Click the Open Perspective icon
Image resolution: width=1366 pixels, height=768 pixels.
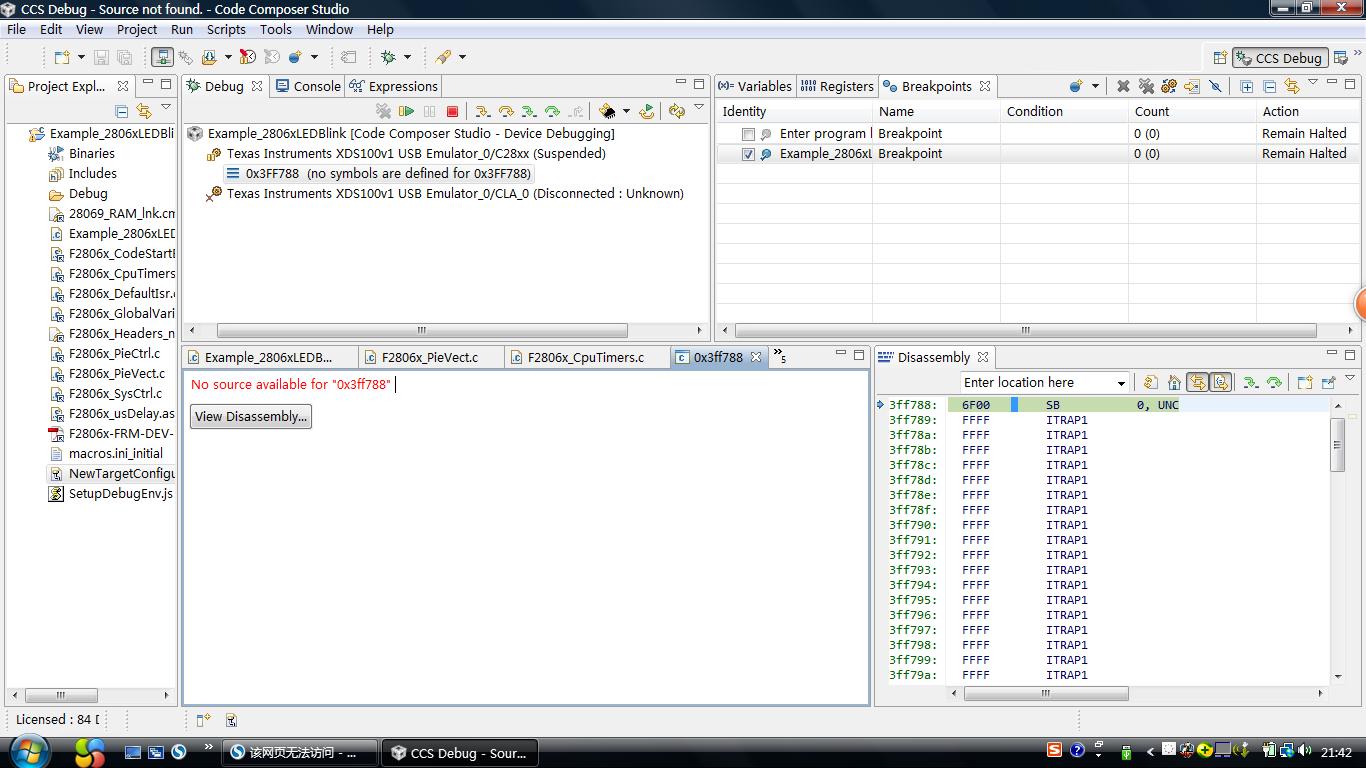pos(1219,58)
